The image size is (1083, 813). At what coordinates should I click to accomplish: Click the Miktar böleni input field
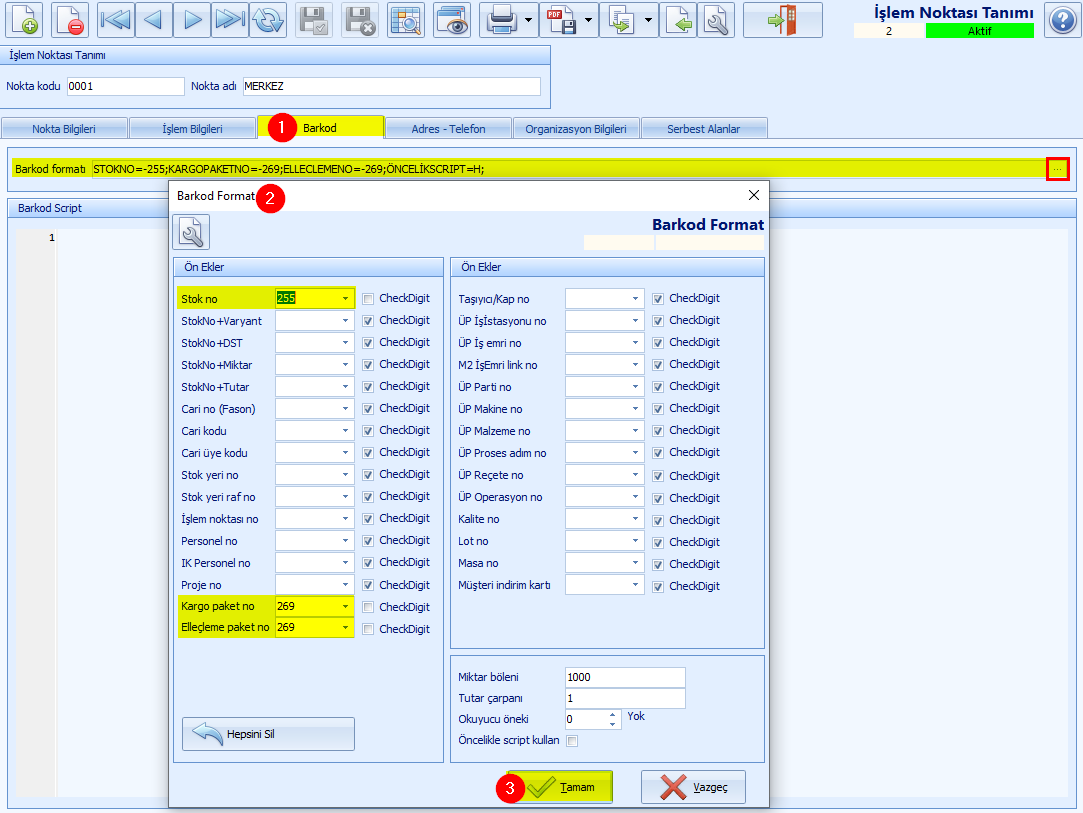[624, 677]
